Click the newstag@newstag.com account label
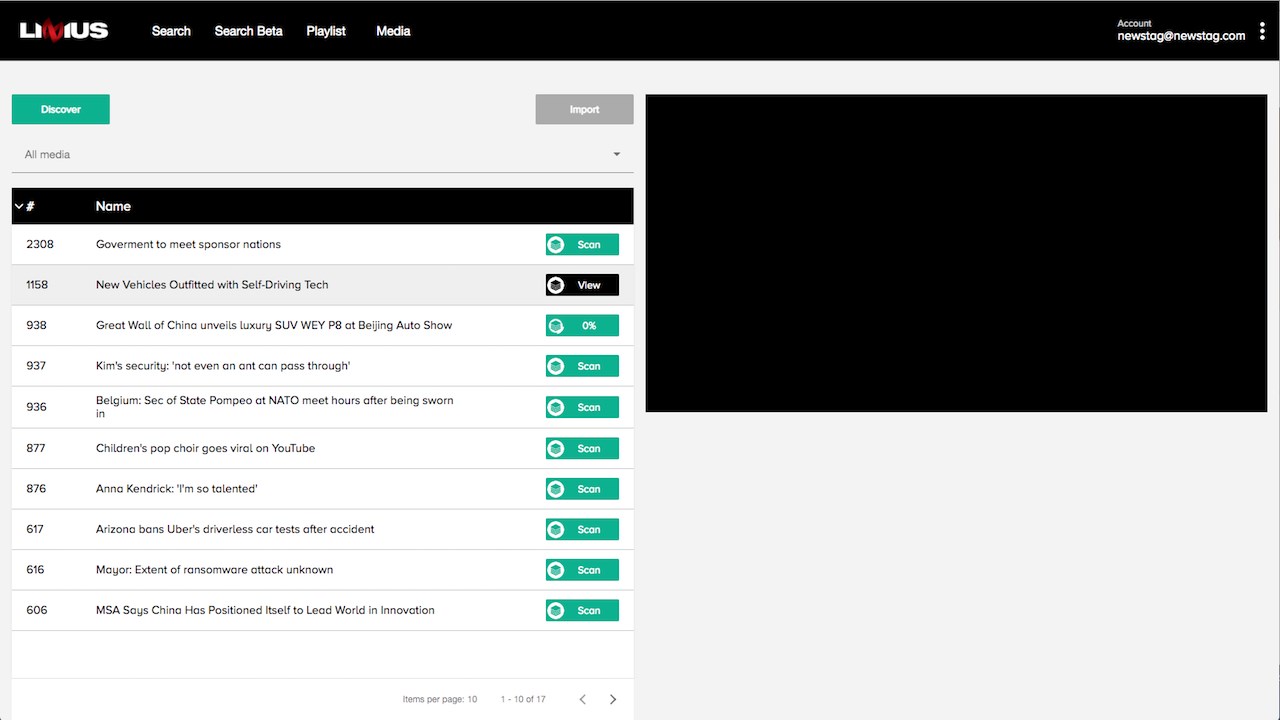The height and width of the screenshot is (720, 1280). click(x=1181, y=36)
